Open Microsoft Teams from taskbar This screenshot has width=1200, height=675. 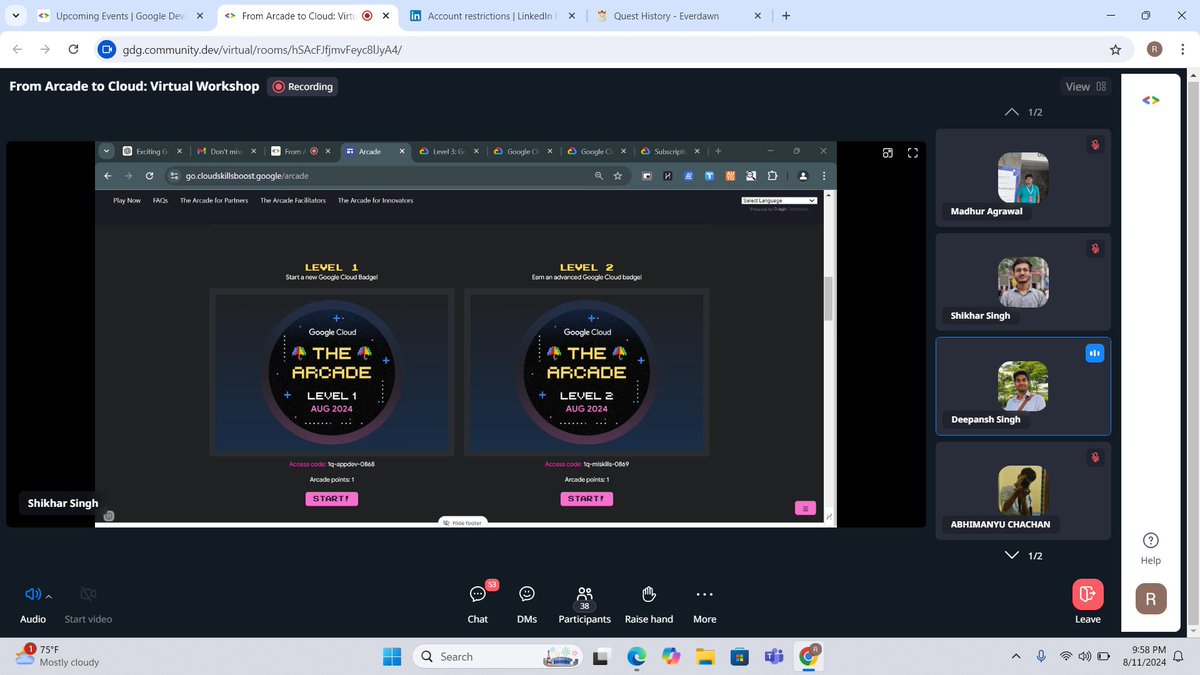pyautogui.click(x=772, y=656)
